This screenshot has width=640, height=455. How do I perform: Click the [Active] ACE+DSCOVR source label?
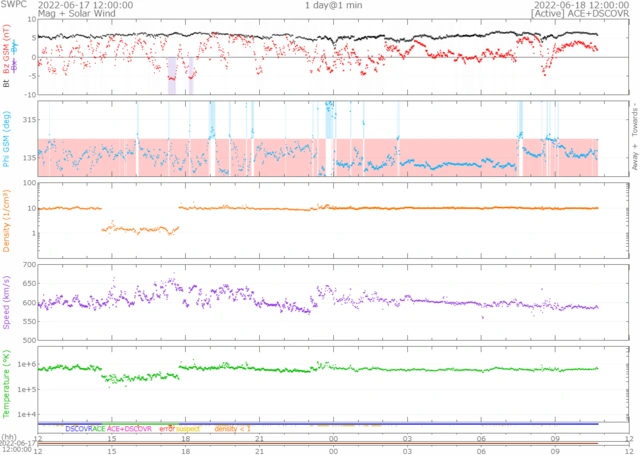click(x=582, y=15)
